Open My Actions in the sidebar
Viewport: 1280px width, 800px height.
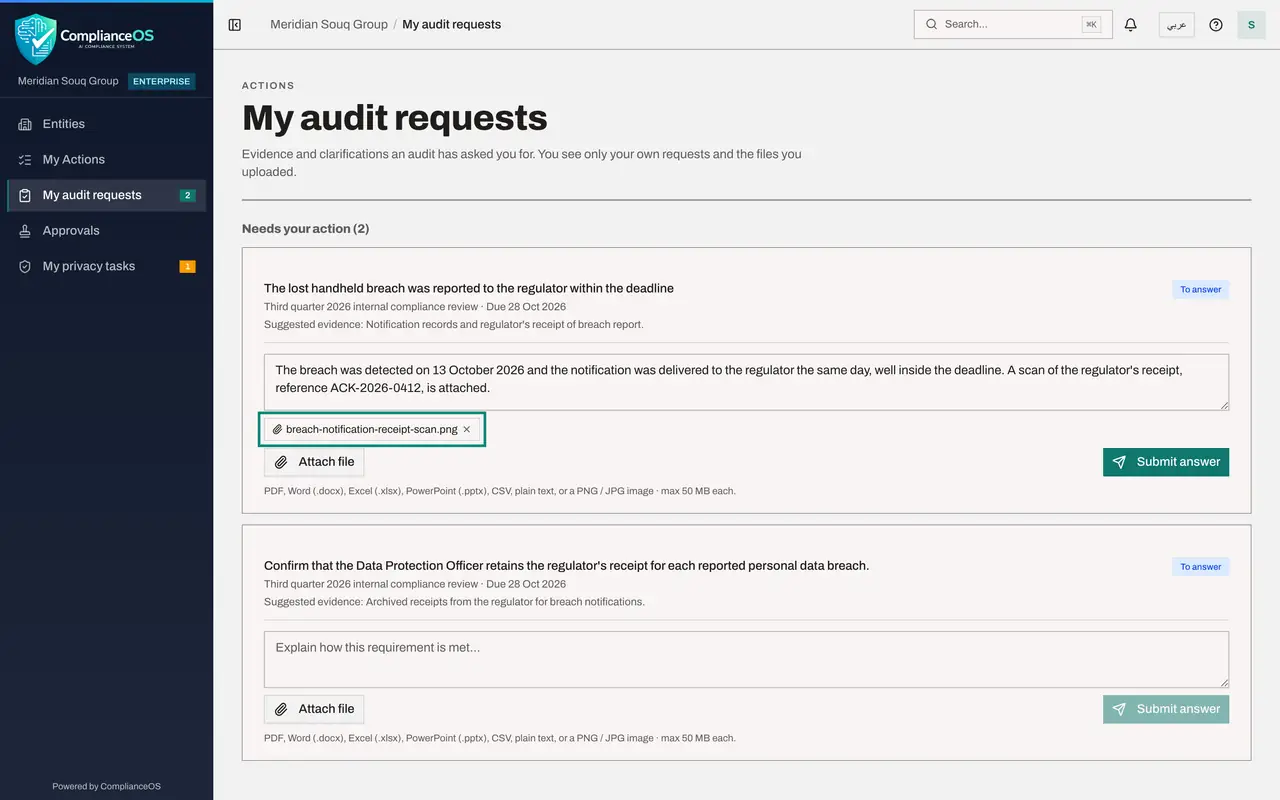pos(106,159)
